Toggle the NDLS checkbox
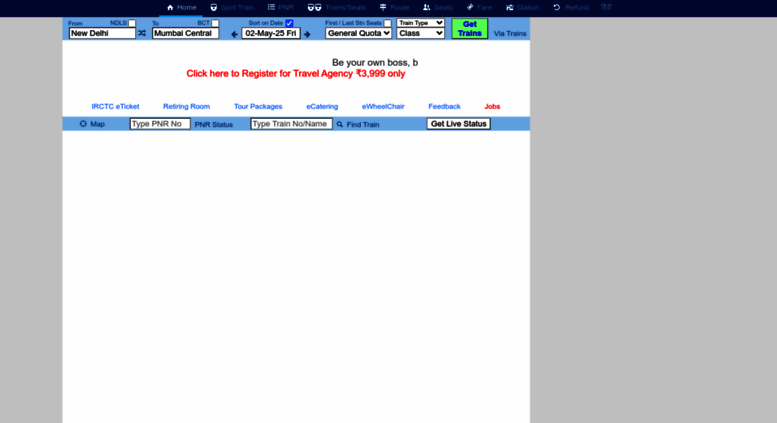 coord(132,23)
